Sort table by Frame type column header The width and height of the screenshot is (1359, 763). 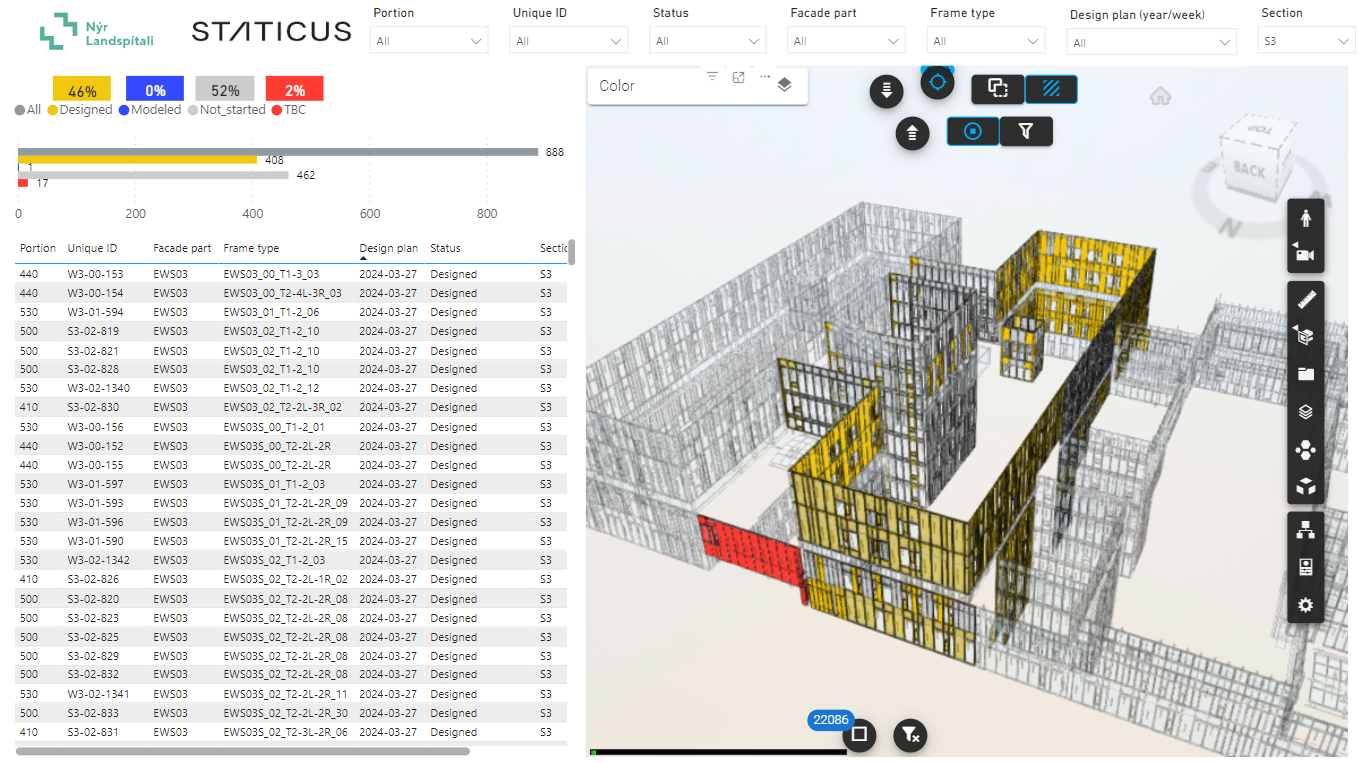tap(251, 248)
